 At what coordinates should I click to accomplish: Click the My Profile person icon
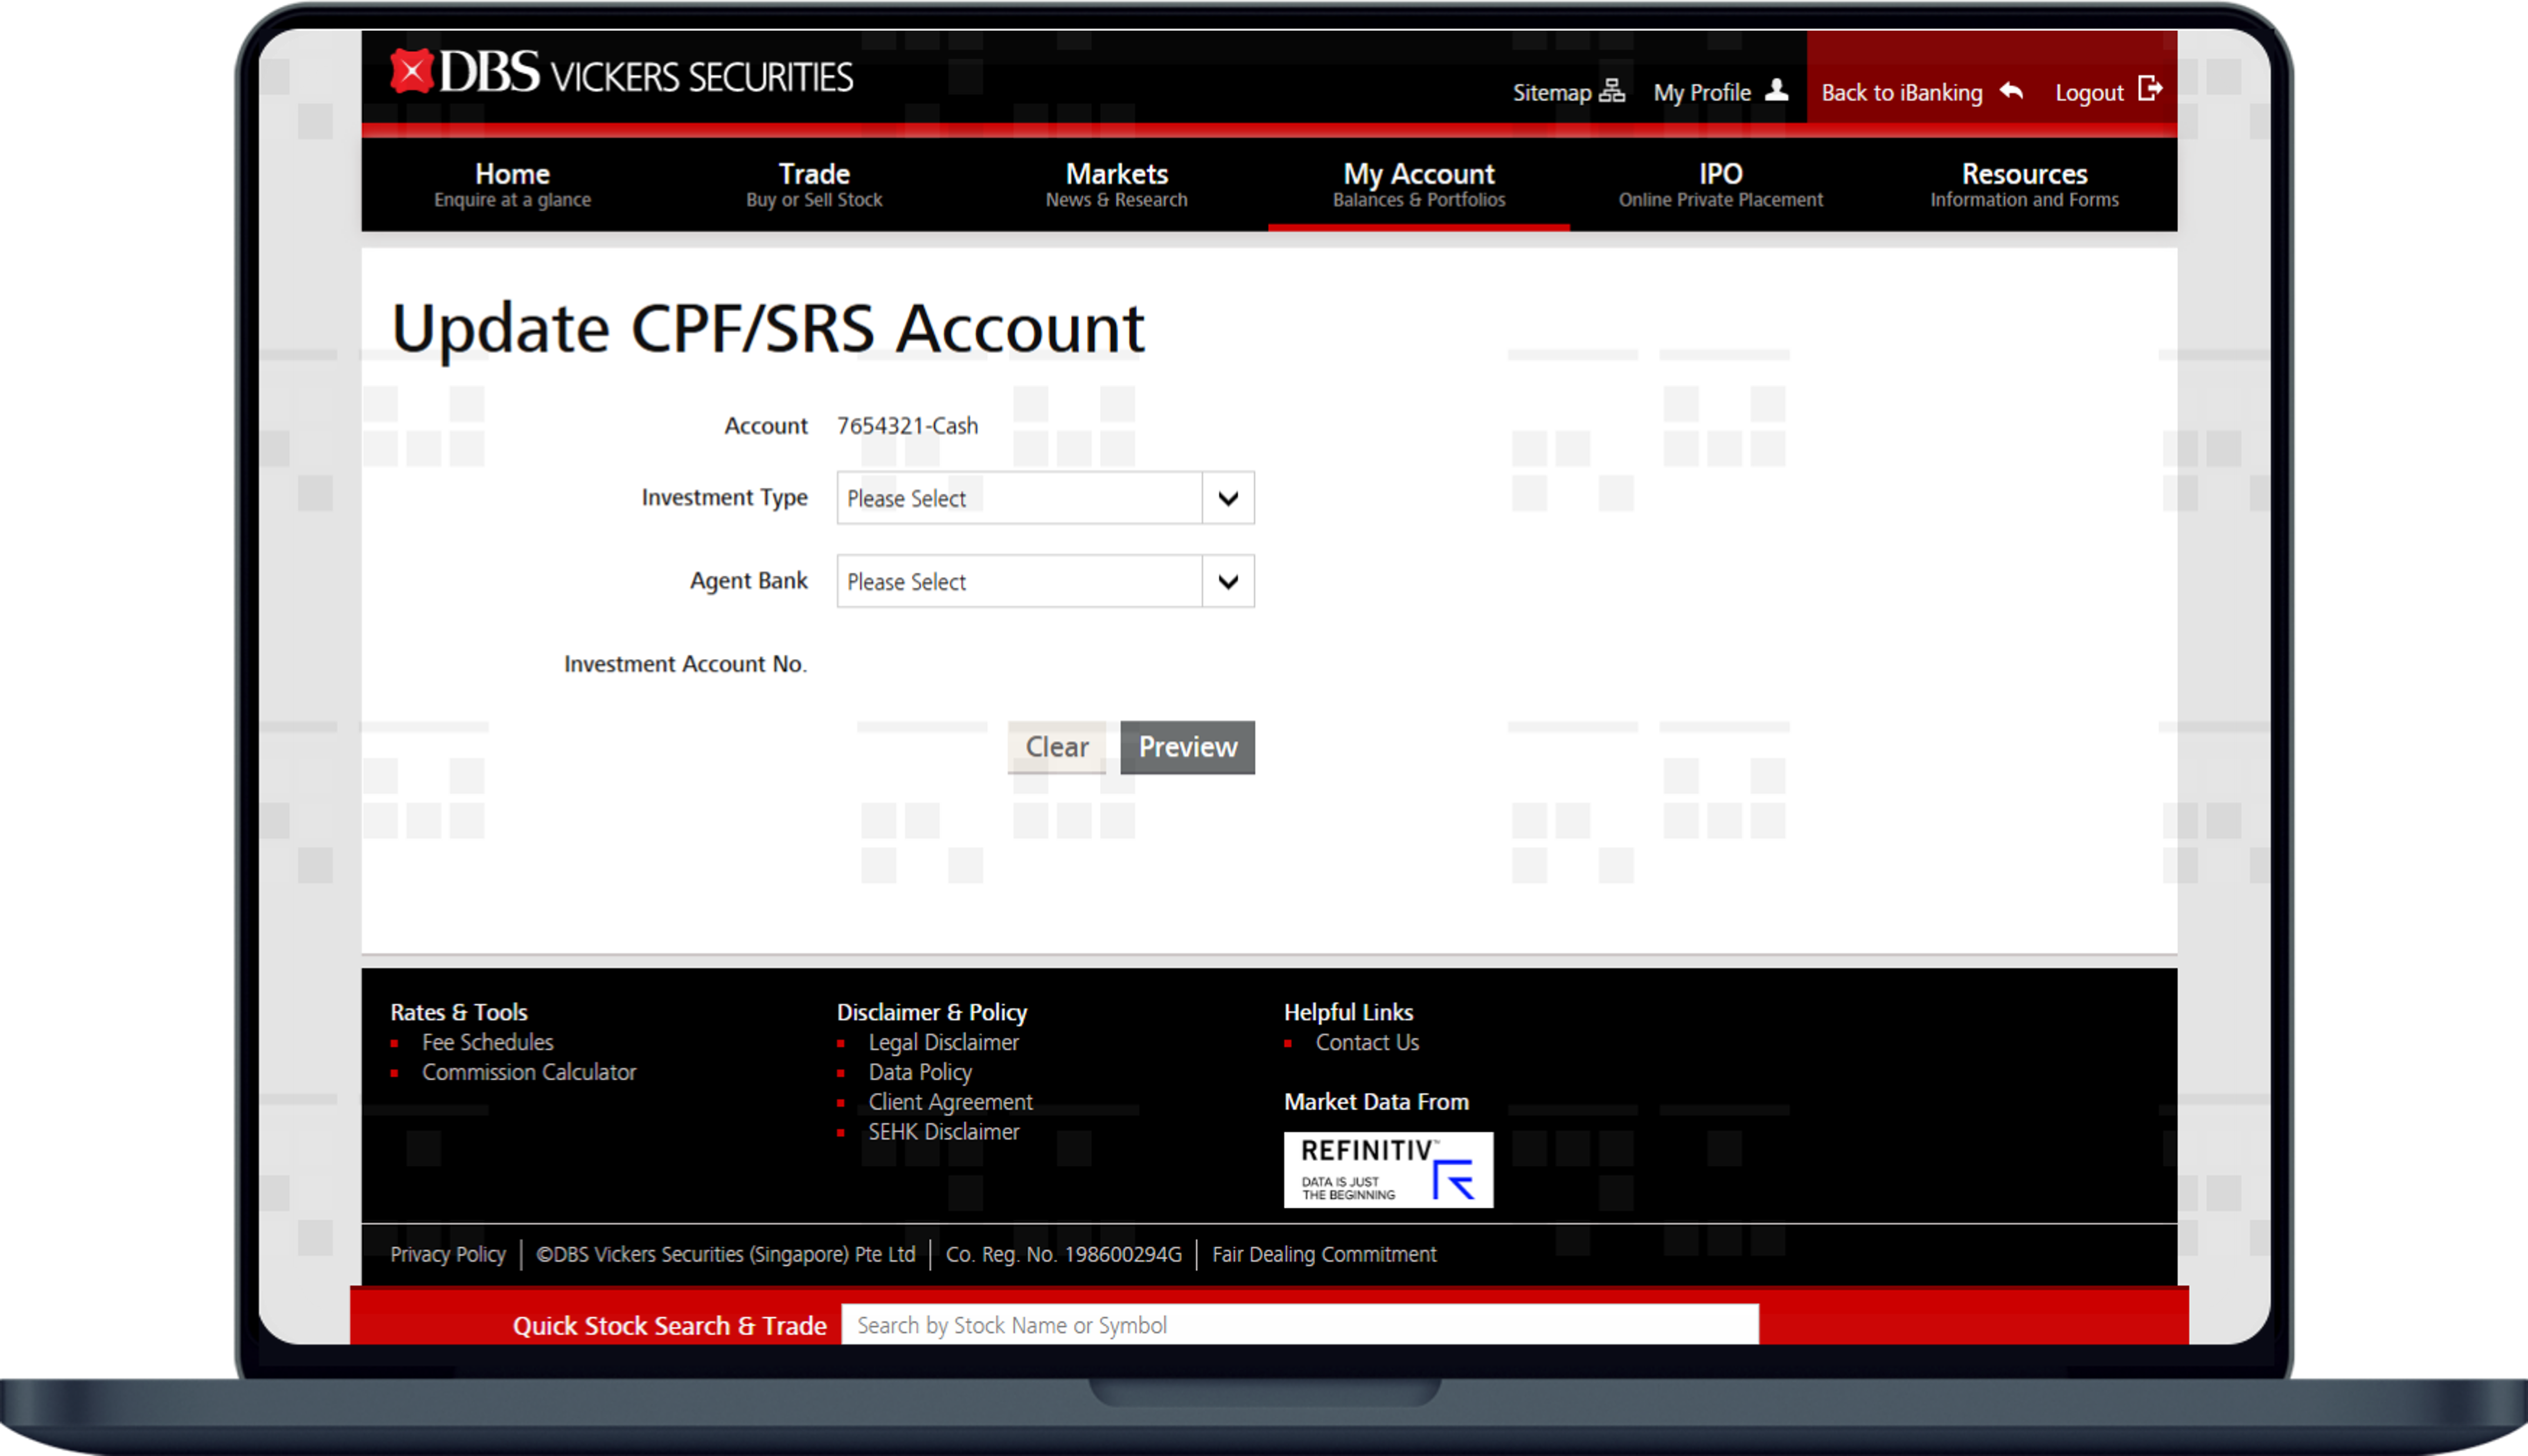click(x=1776, y=90)
